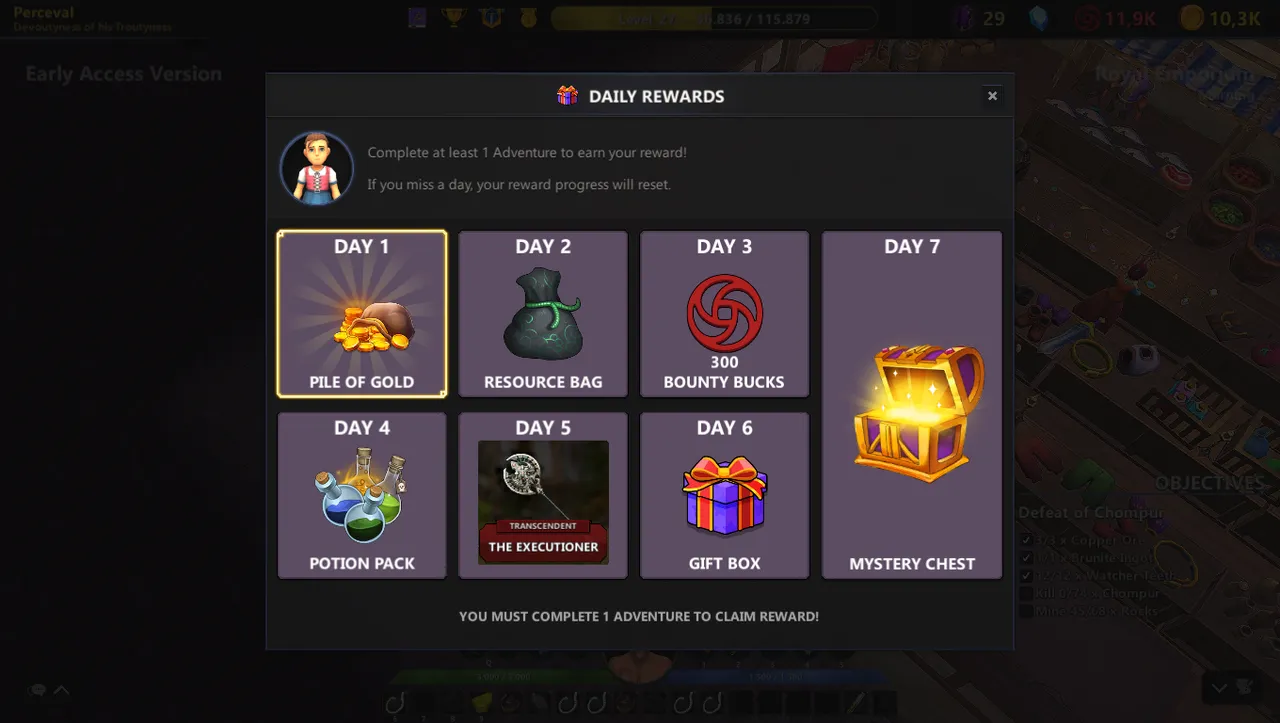Collapse the objectives panel with chevron
Image resolution: width=1280 pixels, height=723 pixels.
1219,688
